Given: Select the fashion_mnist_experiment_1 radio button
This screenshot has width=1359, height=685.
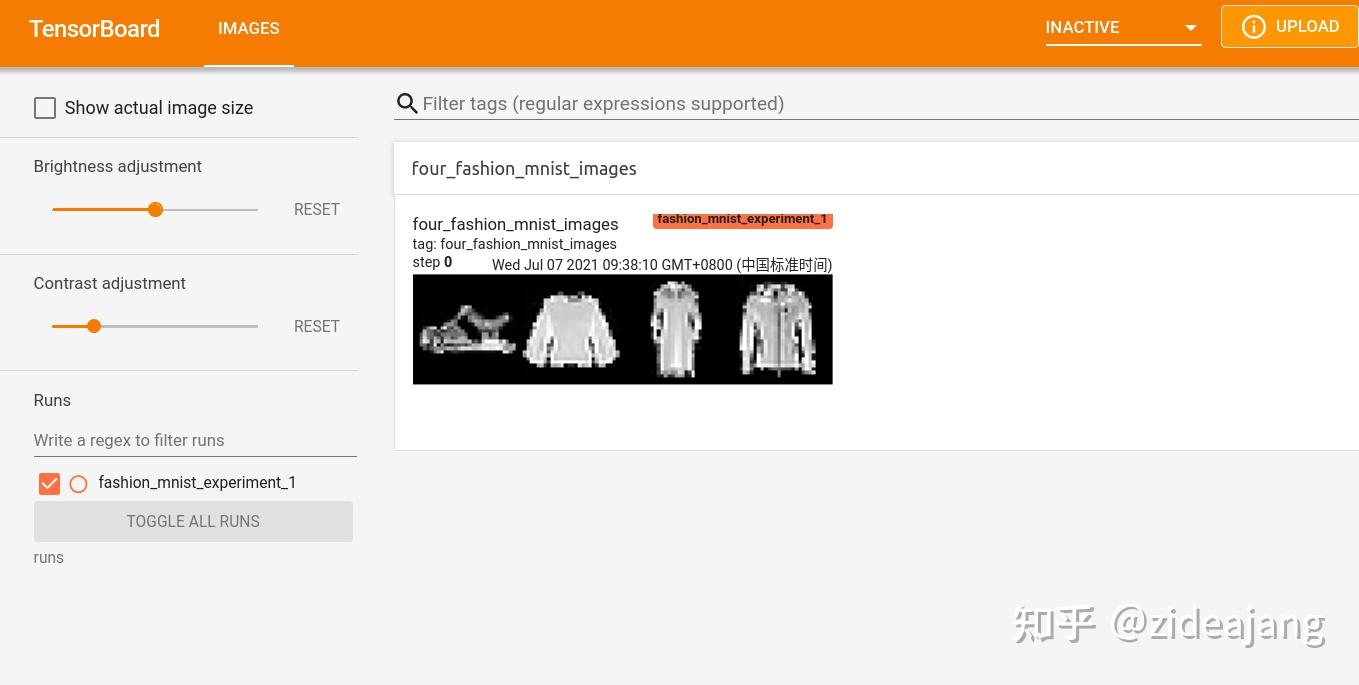Looking at the screenshot, I should [x=78, y=484].
